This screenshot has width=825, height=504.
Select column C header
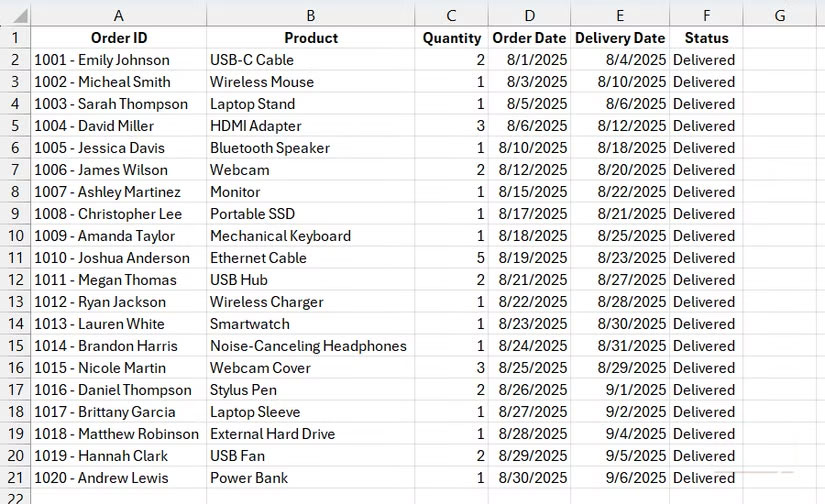(x=452, y=15)
